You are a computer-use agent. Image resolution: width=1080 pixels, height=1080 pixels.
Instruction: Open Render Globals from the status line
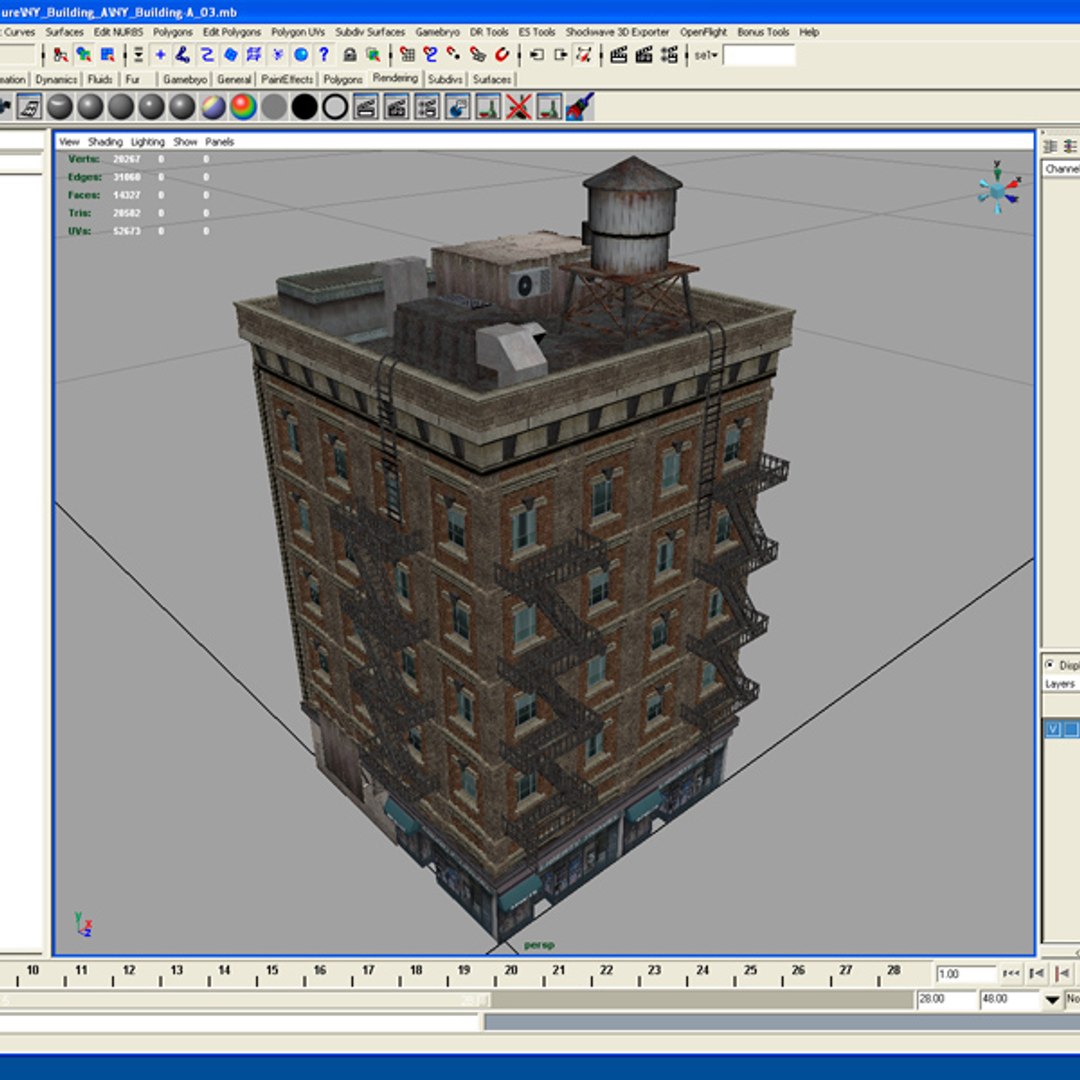(x=669, y=54)
